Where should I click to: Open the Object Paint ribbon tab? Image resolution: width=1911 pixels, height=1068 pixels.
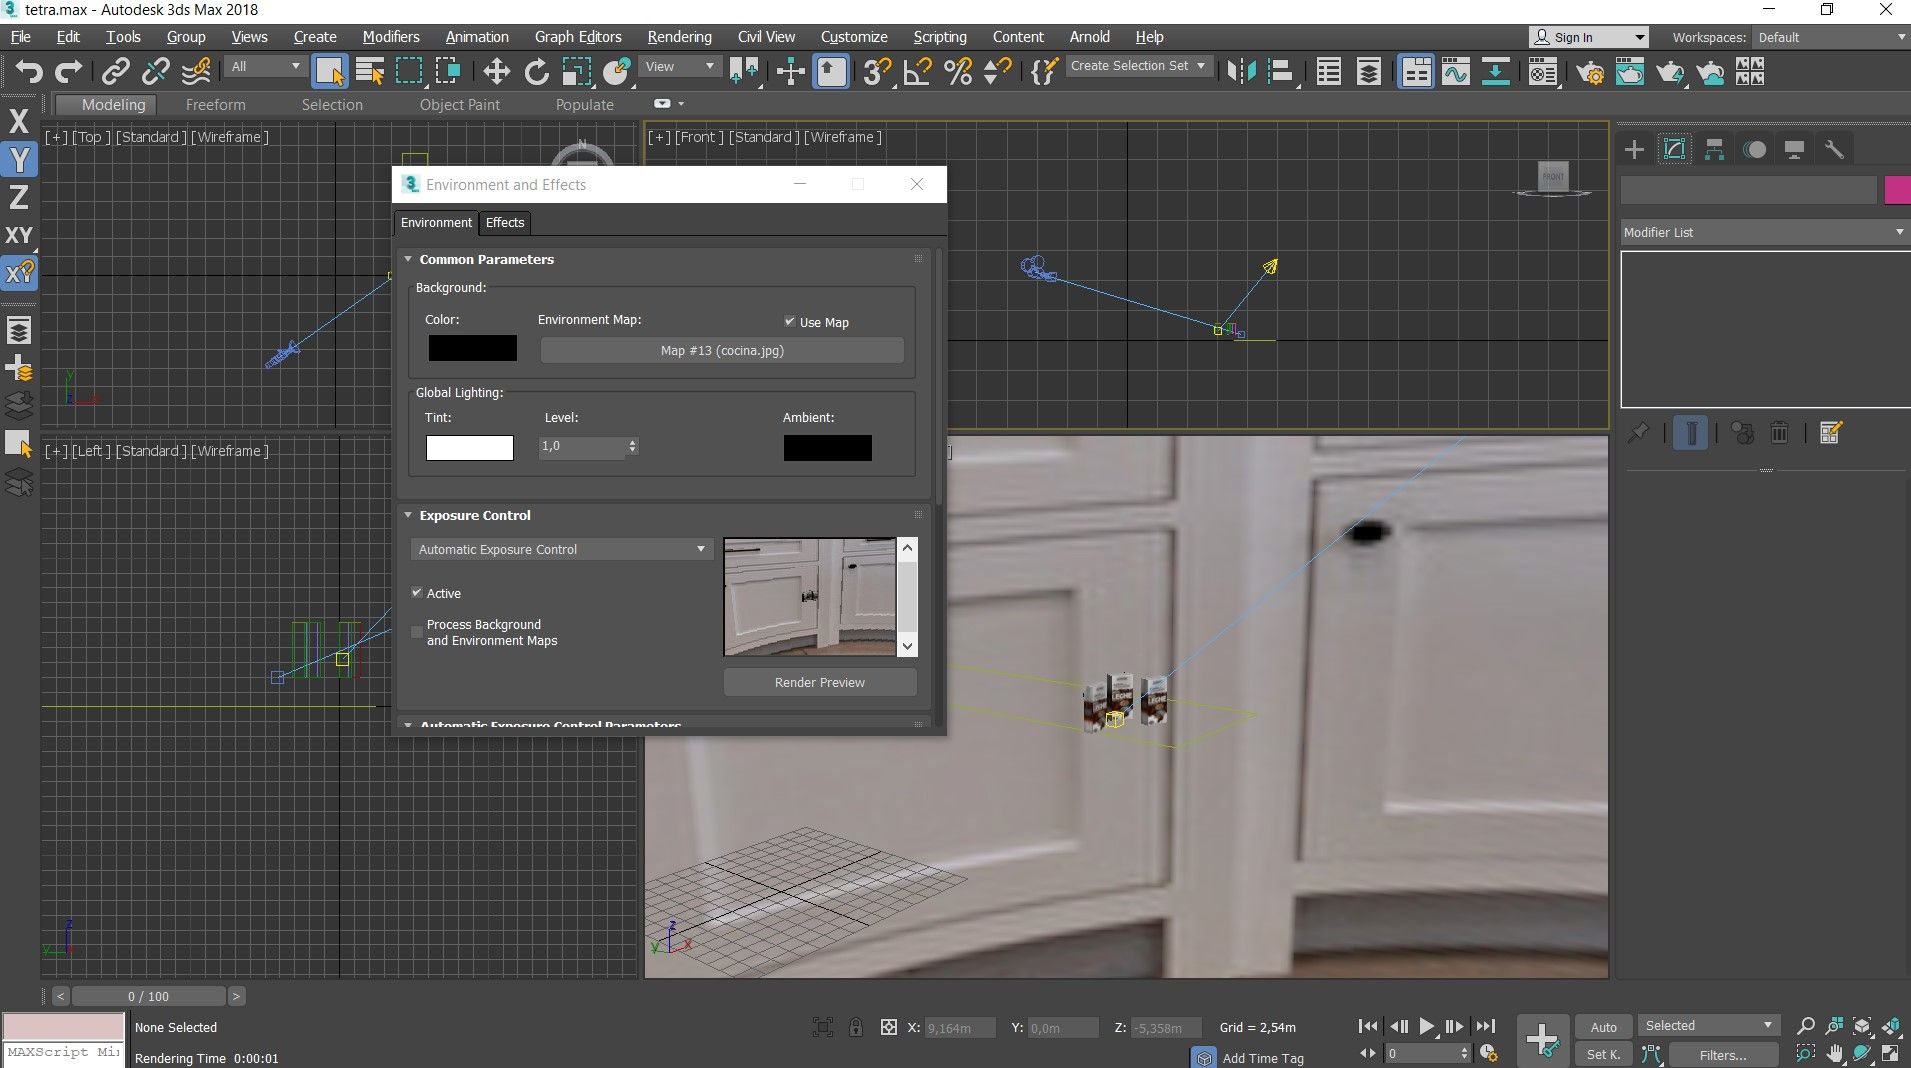(459, 104)
